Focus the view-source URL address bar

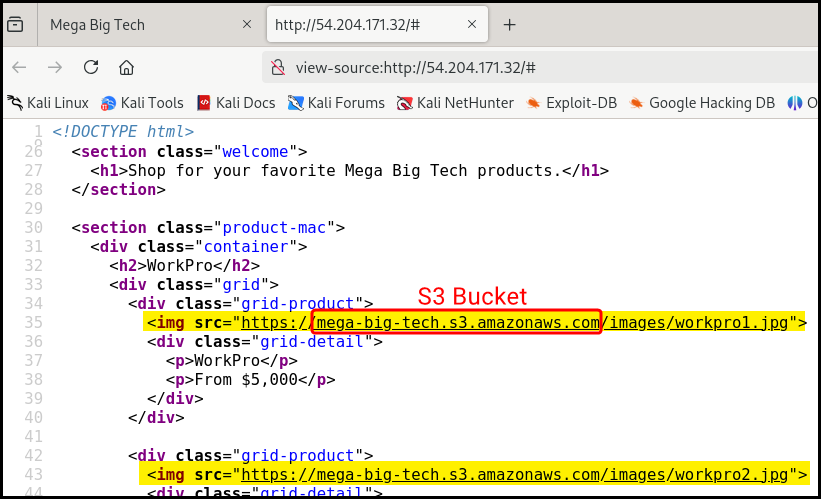click(x=541, y=68)
